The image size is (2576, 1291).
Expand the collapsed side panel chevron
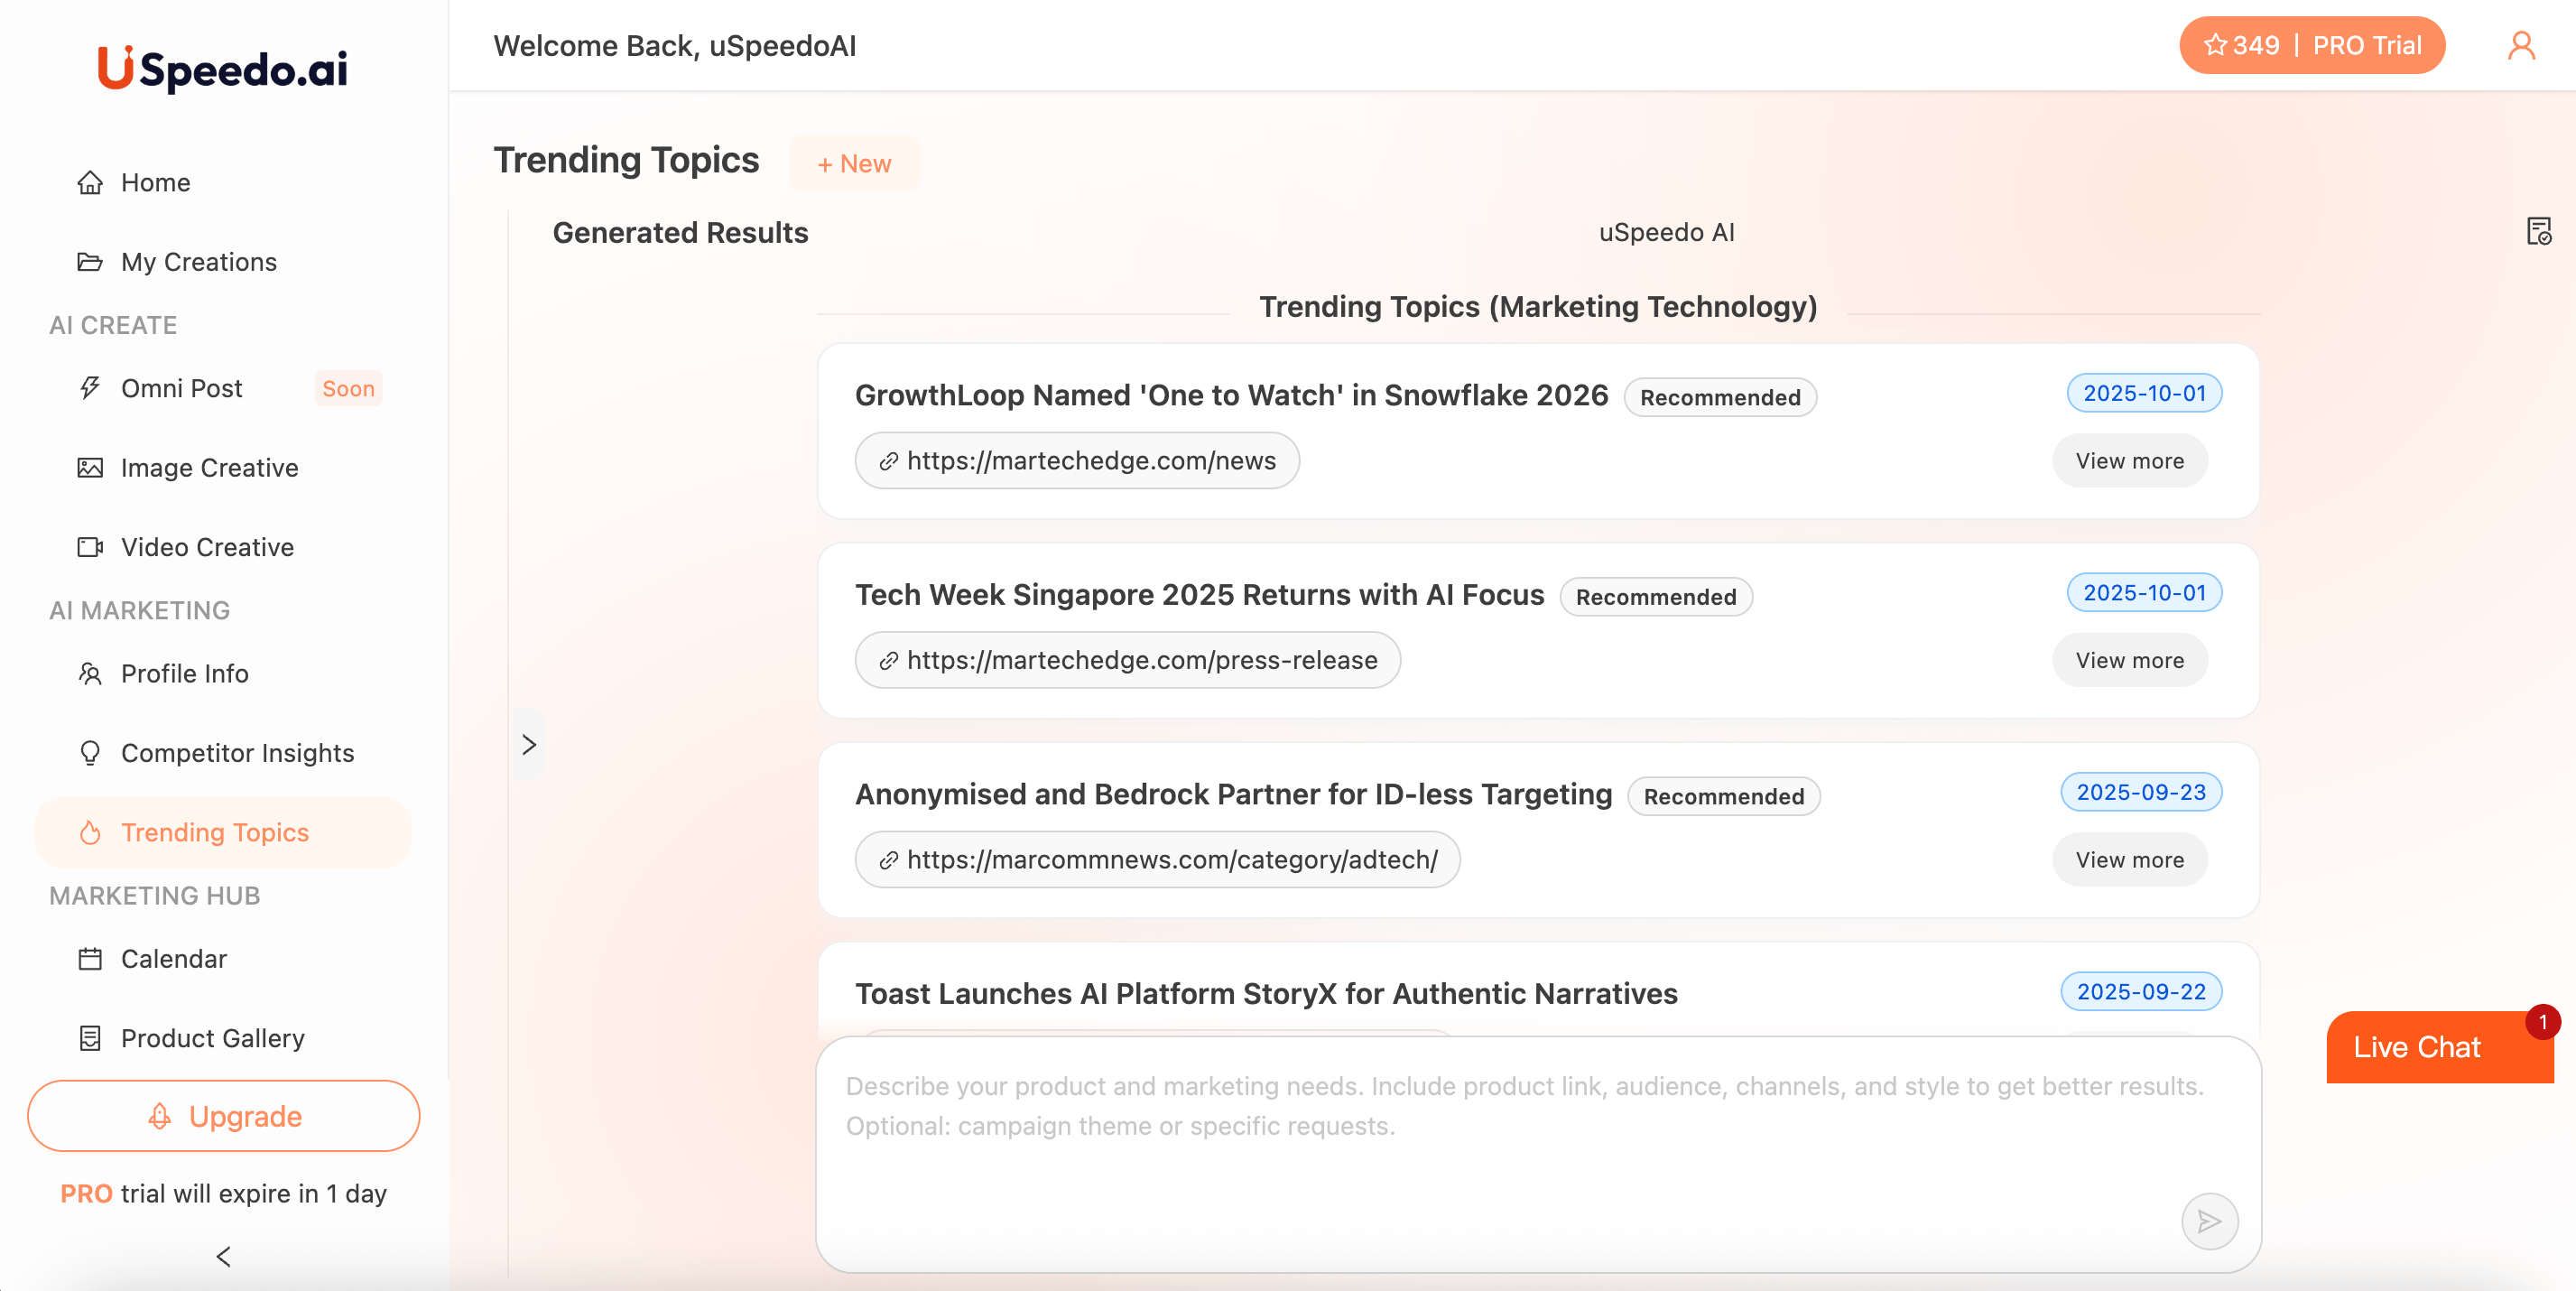[529, 744]
